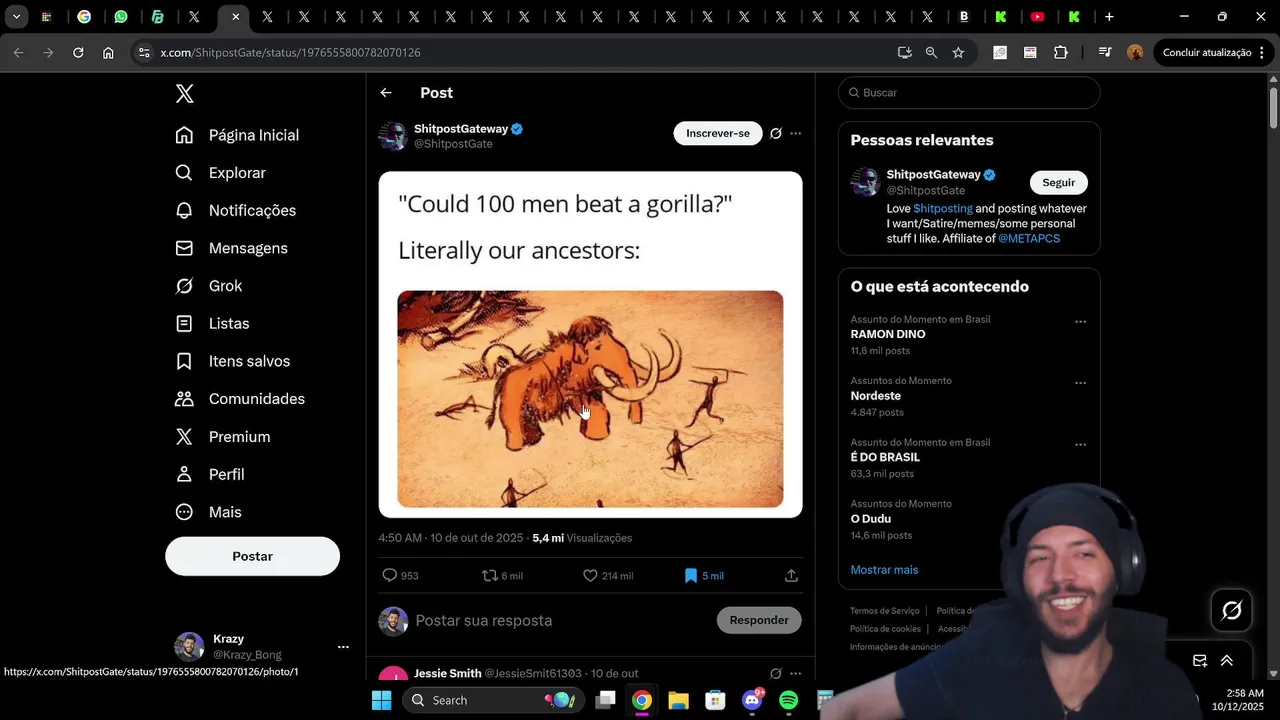Click Grok icon on Jessie Smith reply

click(x=776, y=673)
